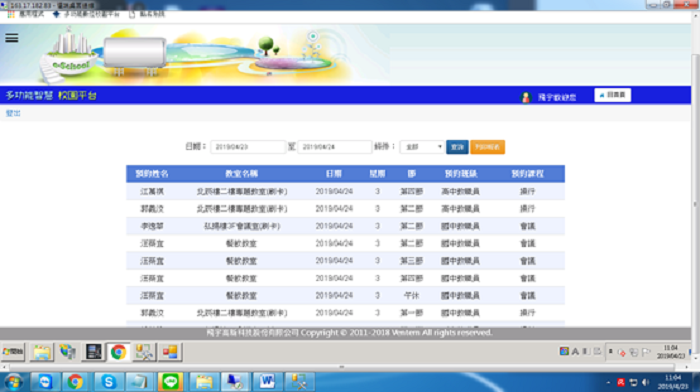Click the first column header of the reservation table
The image size is (700, 392).
[x=152, y=174]
